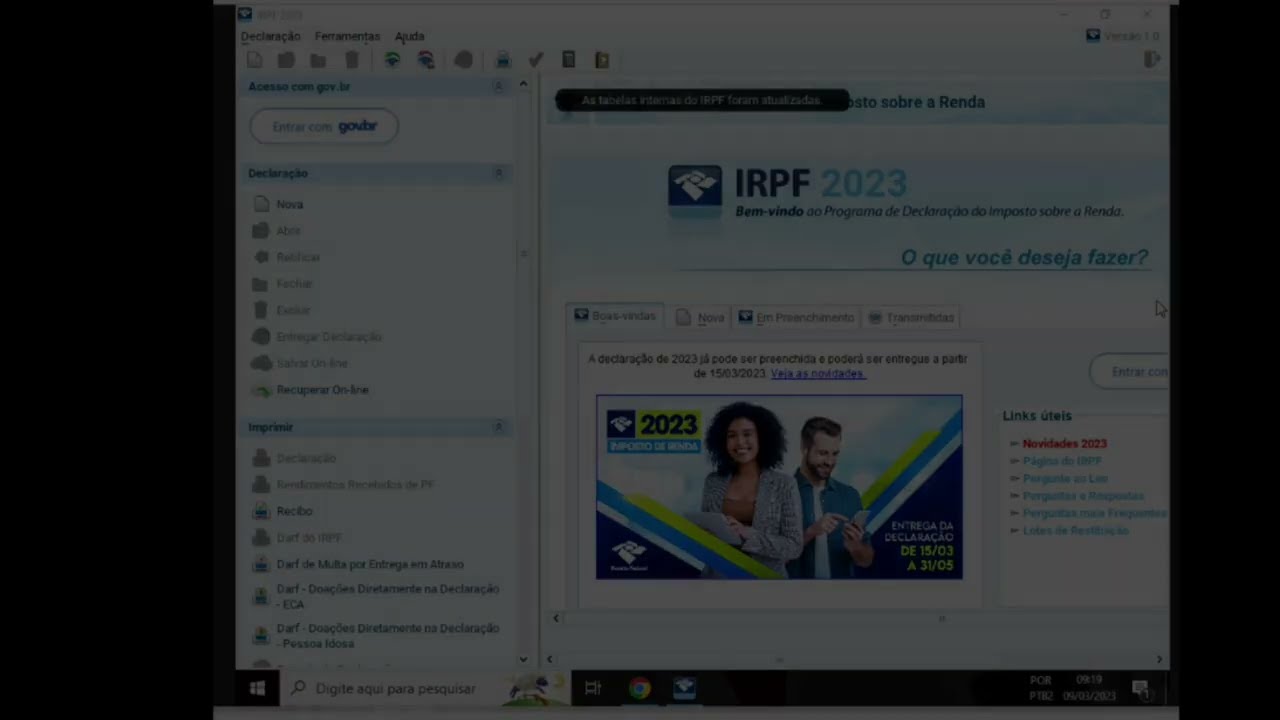Click the new declaration toolbar icon
The height and width of the screenshot is (720, 1280).
[255, 60]
